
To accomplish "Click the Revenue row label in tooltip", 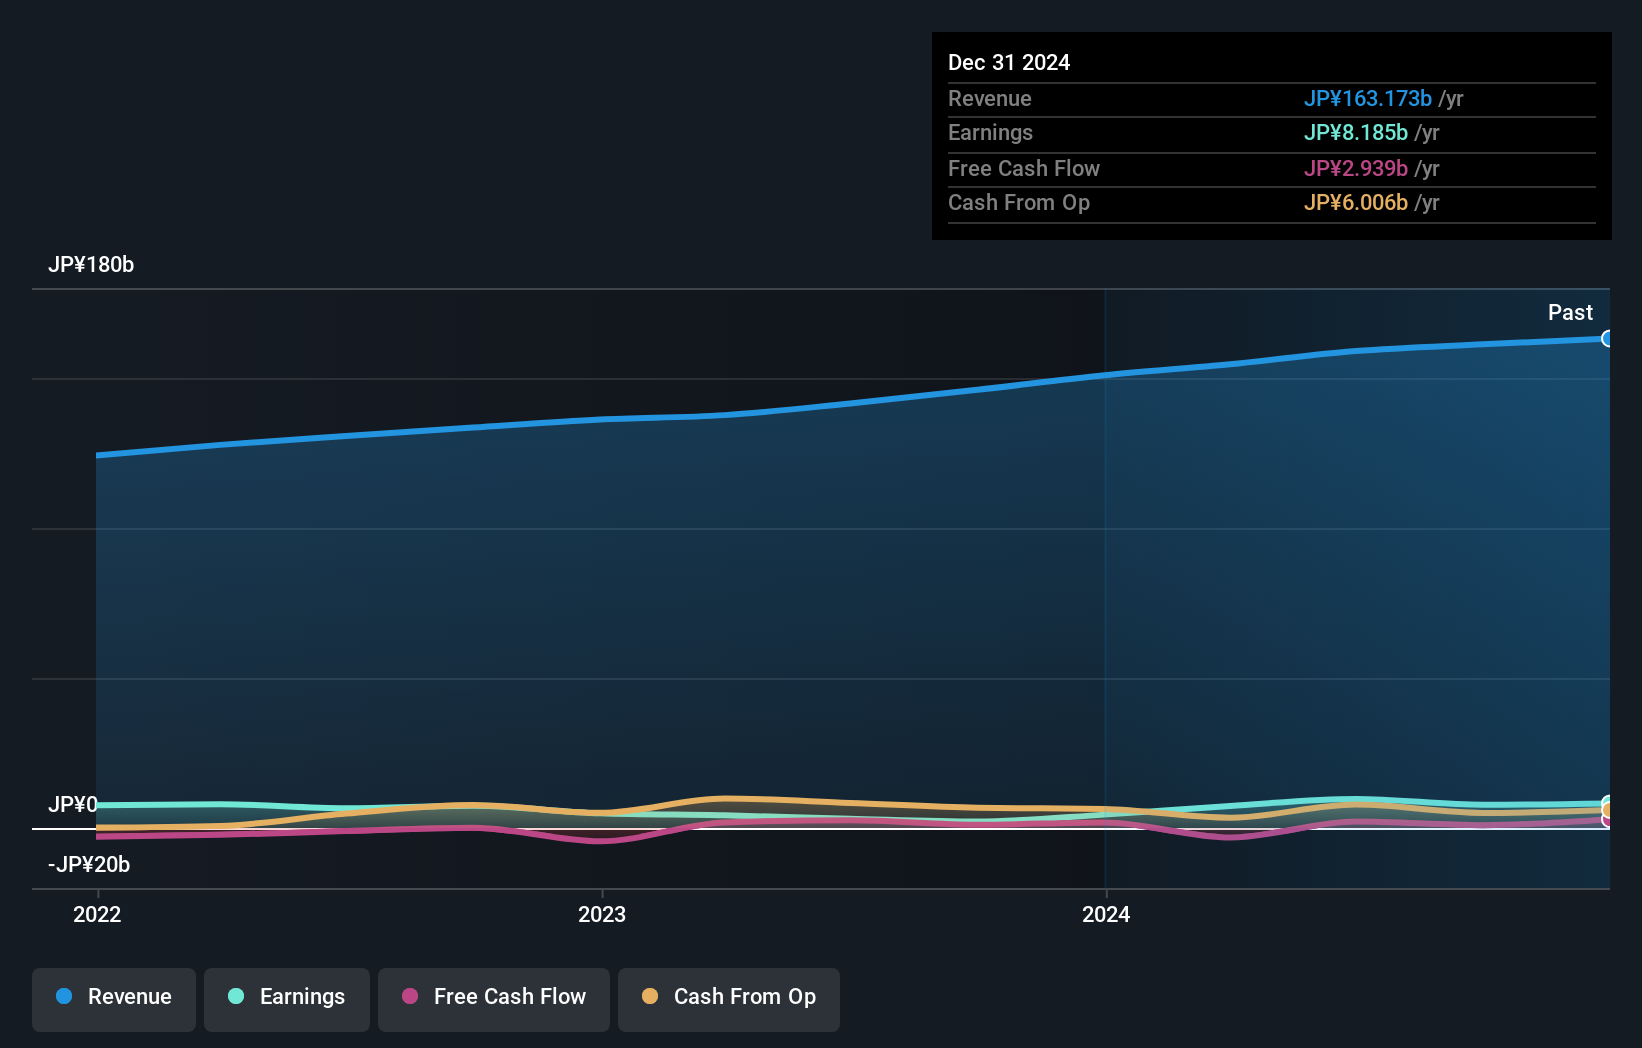I will click(990, 98).
